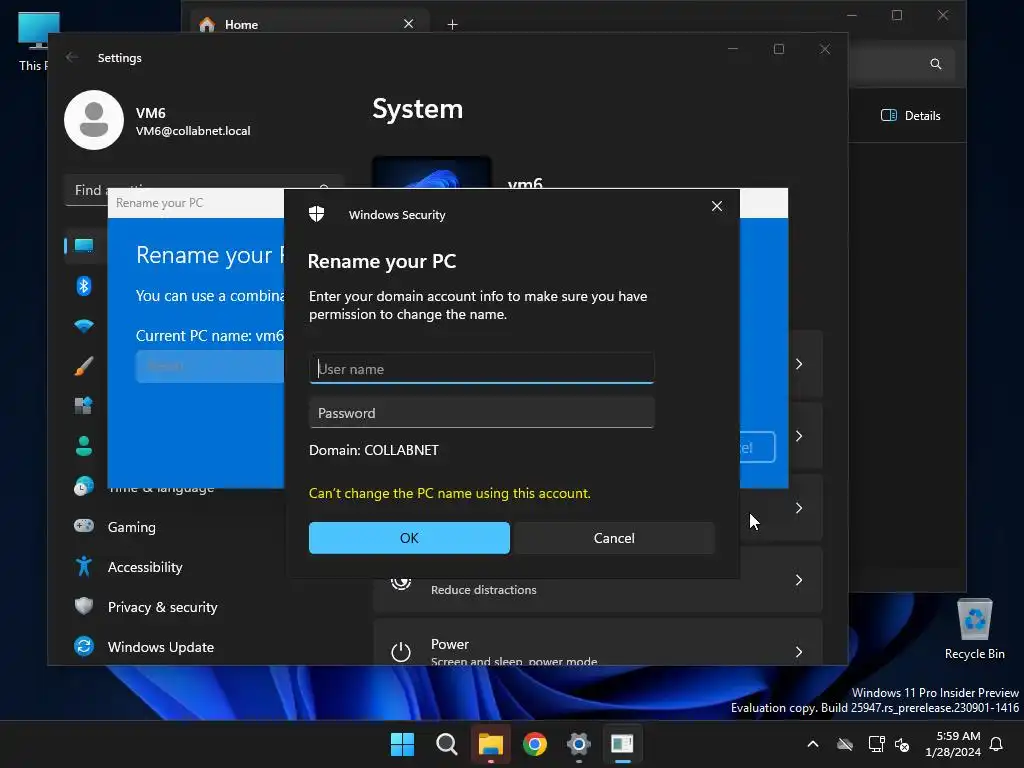Open Bluetooth & devices sidebar icon

click(84, 286)
